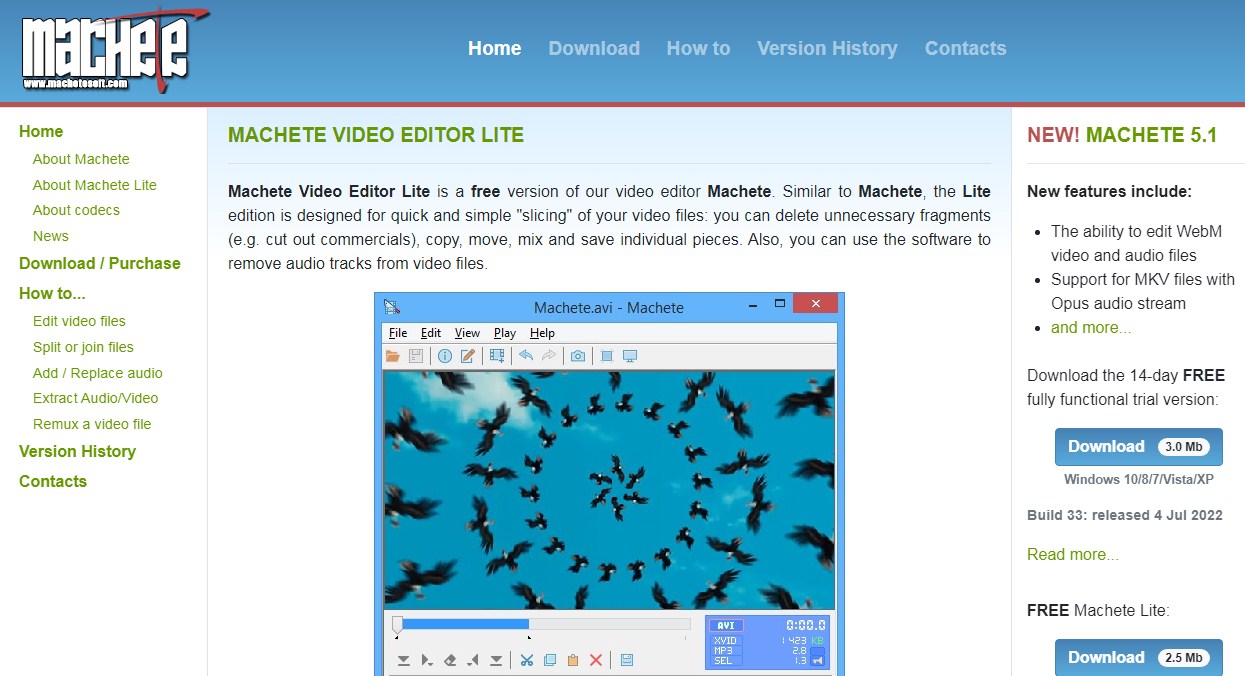Click Download / Purchase in the sidebar
This screenshot has height=676, width=1245.
(x=100, y=263)
